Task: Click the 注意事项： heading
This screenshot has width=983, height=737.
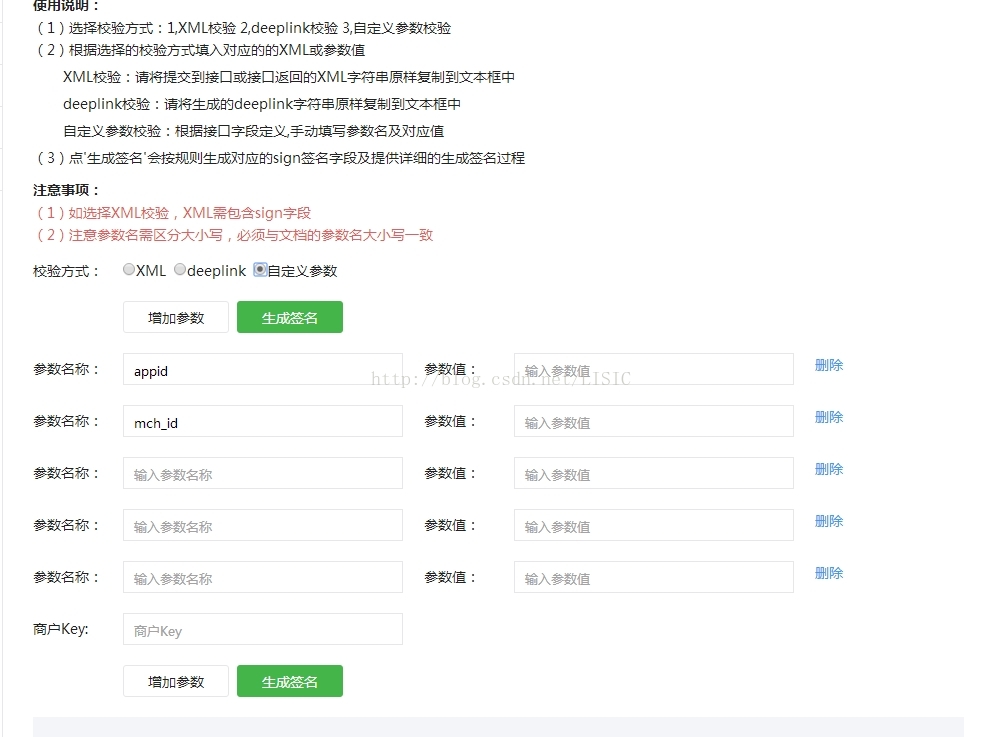Action: [x=66, y=190]
